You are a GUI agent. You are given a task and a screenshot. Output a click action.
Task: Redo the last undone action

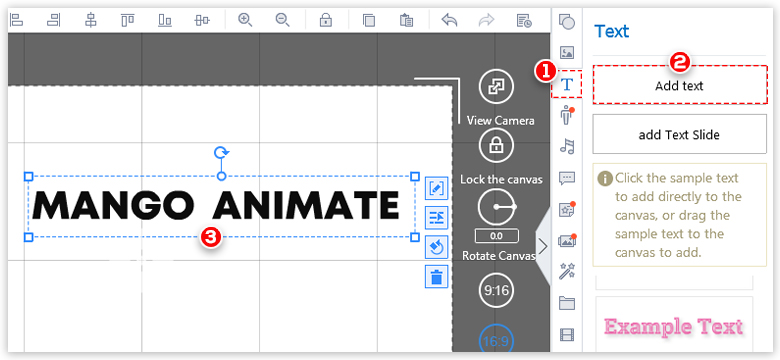486,20
